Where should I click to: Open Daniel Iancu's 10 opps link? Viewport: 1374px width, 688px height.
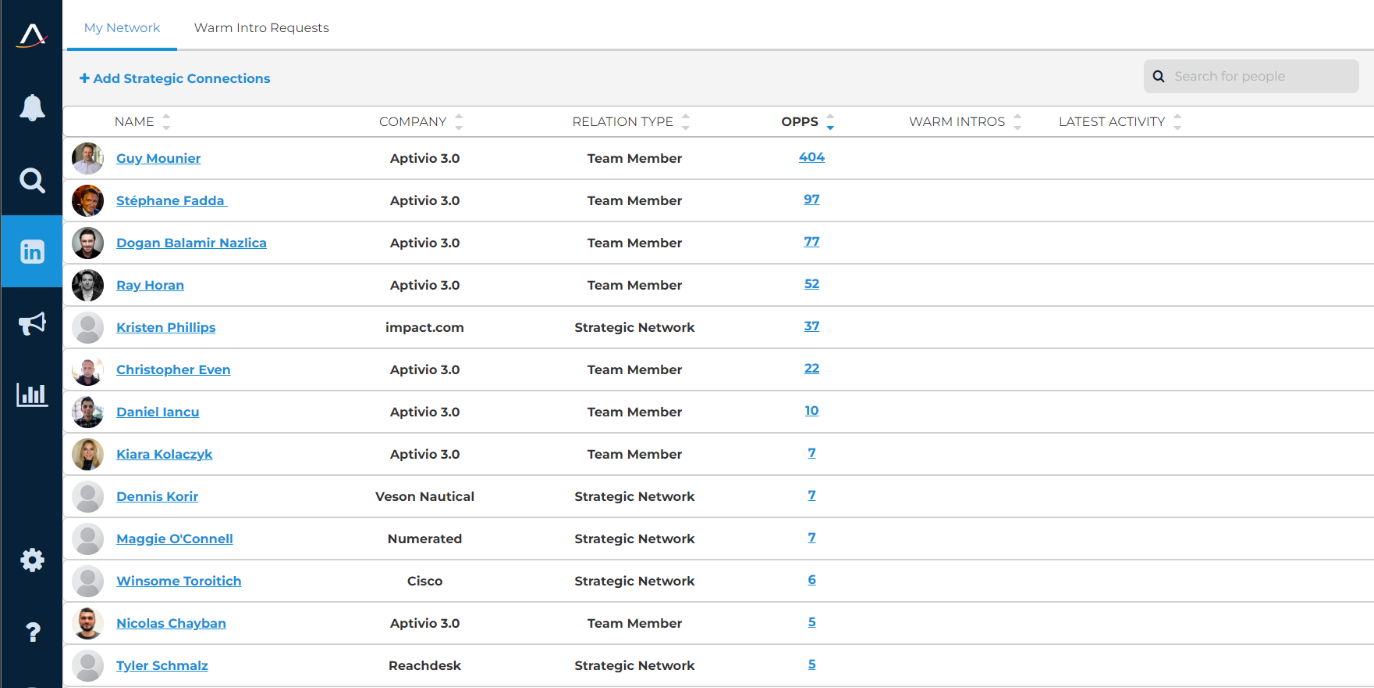[x=812, y=410]
